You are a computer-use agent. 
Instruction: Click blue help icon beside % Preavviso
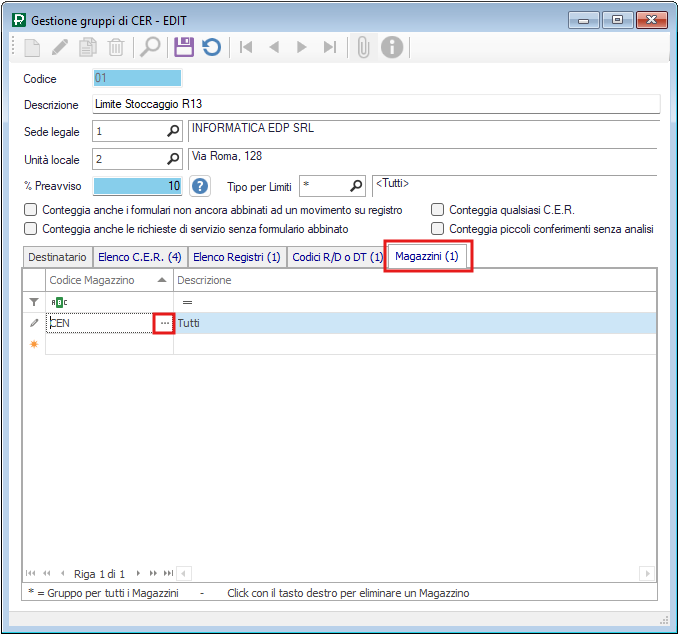coord(201,186)
